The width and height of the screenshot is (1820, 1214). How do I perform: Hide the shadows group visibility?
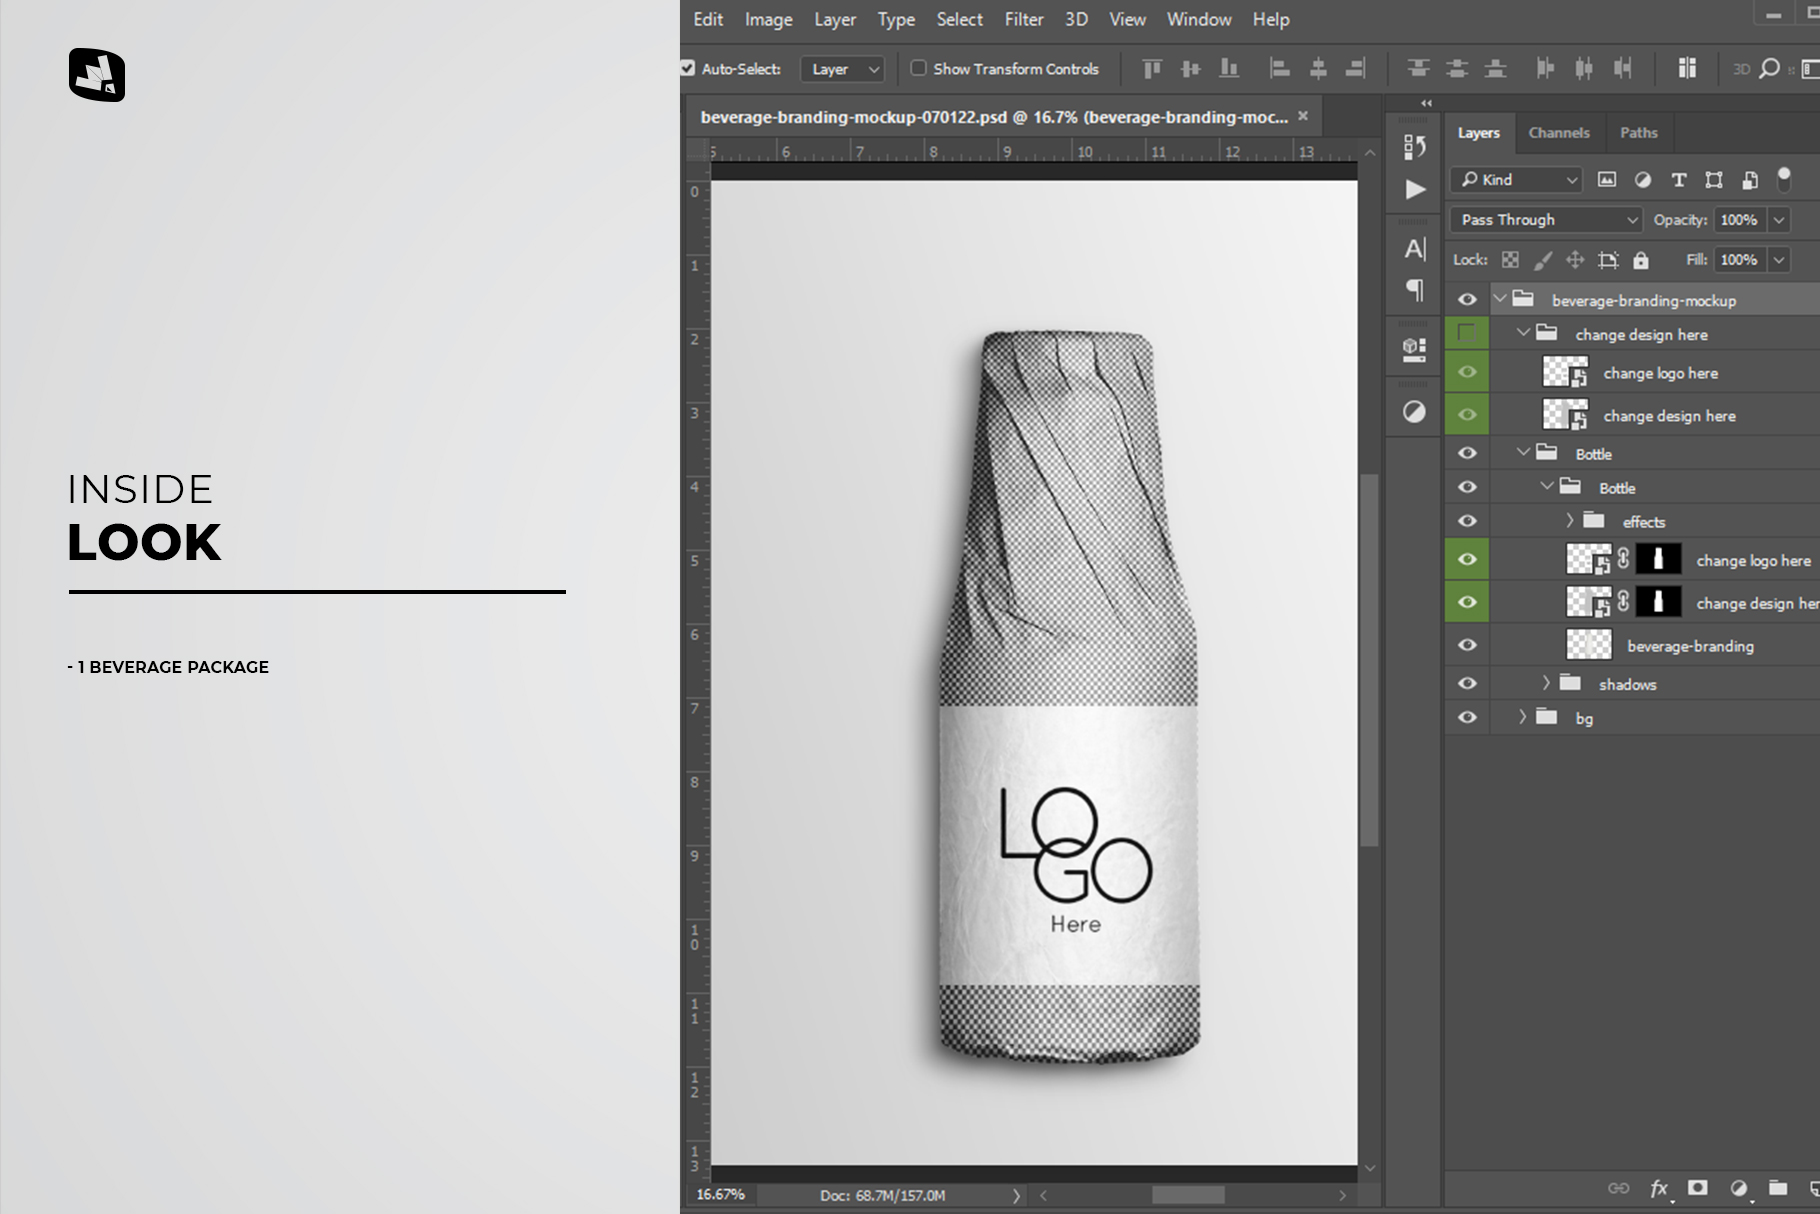pos(1467,684)
